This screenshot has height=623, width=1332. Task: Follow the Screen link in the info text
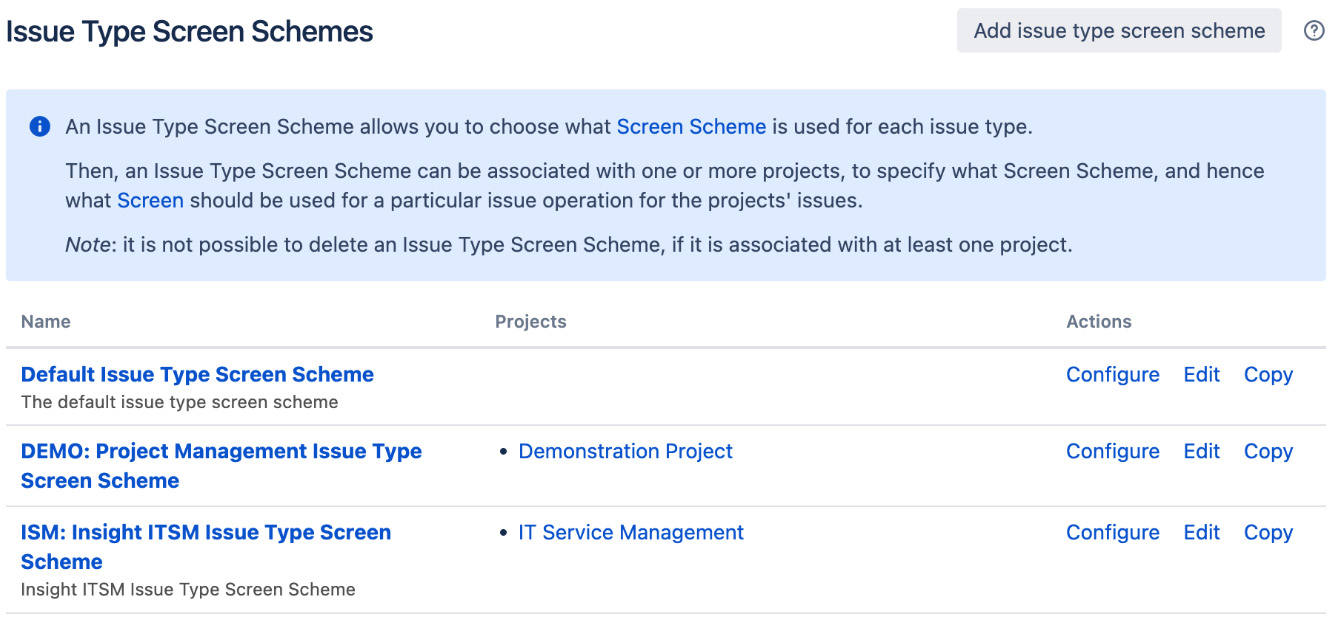[x=150, y=200]
